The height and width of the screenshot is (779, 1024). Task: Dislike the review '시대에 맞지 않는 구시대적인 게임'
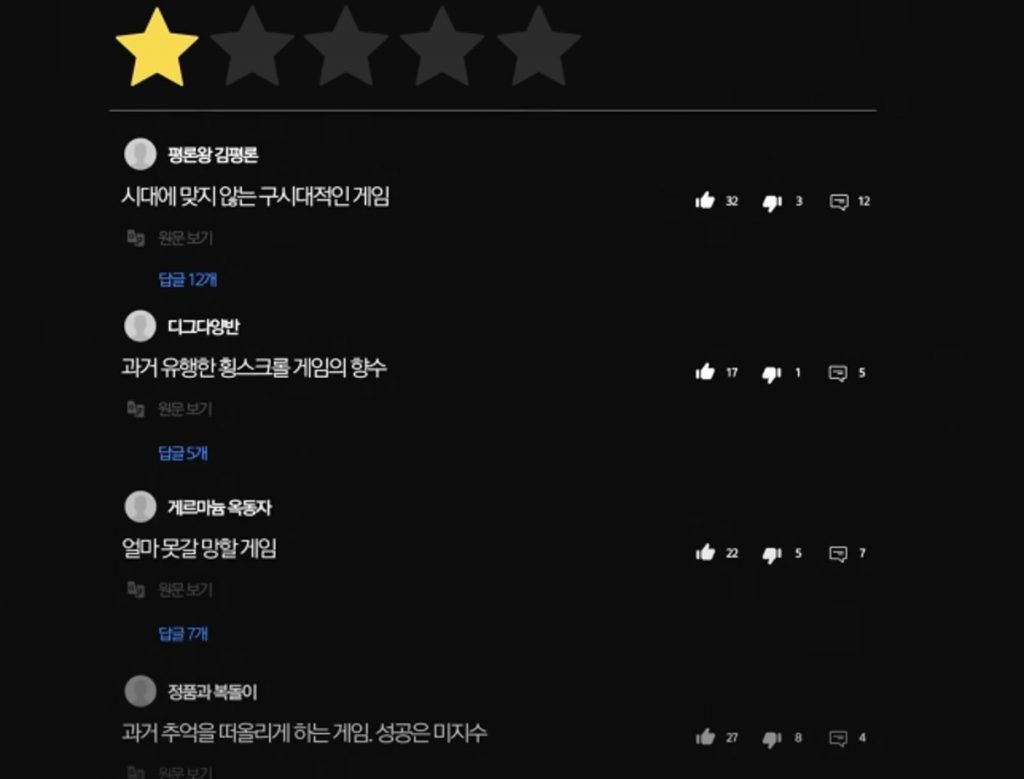pyautogui.click(x=772, y=202)
